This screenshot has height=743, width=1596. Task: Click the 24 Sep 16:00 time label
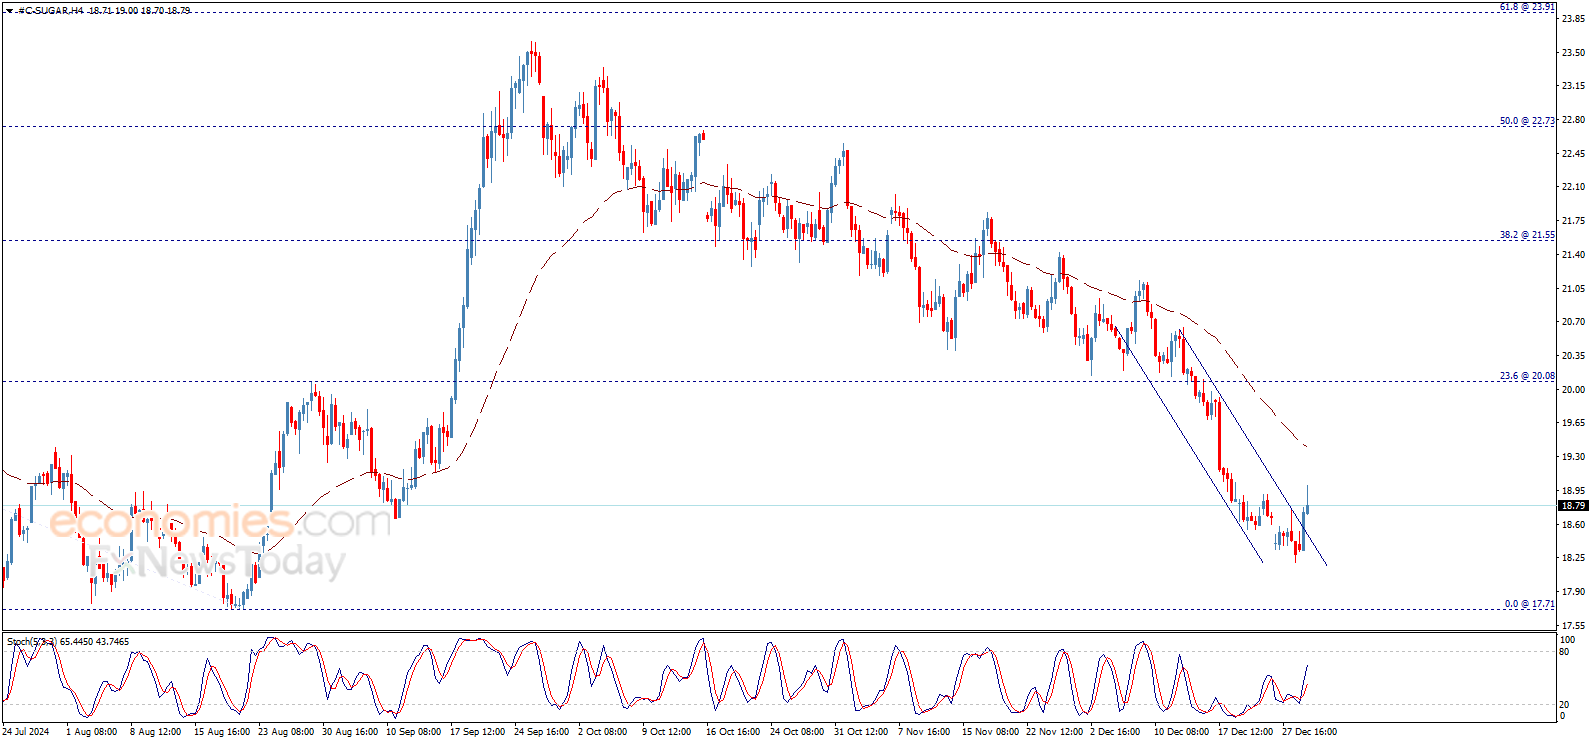tap(542, 732)
